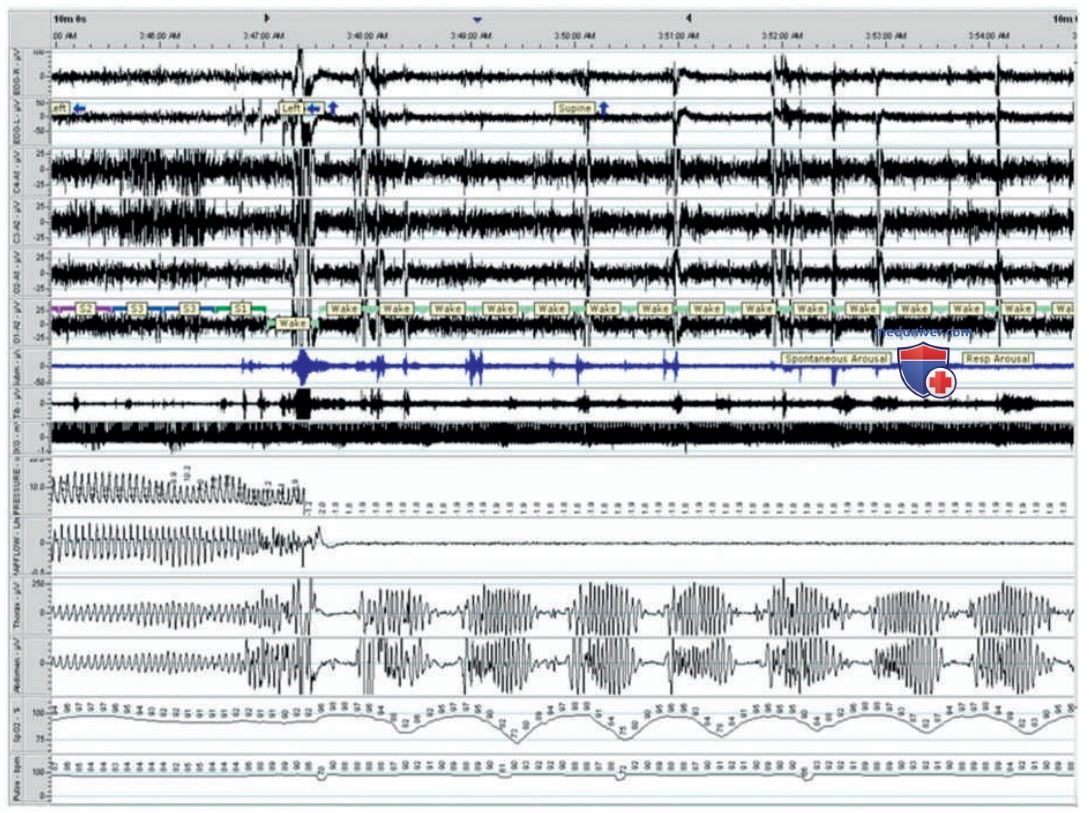The height and width of the screenshot is (813, 1089).
Task: Select the C4-A1 channel label
Action: tap(19, 172)
